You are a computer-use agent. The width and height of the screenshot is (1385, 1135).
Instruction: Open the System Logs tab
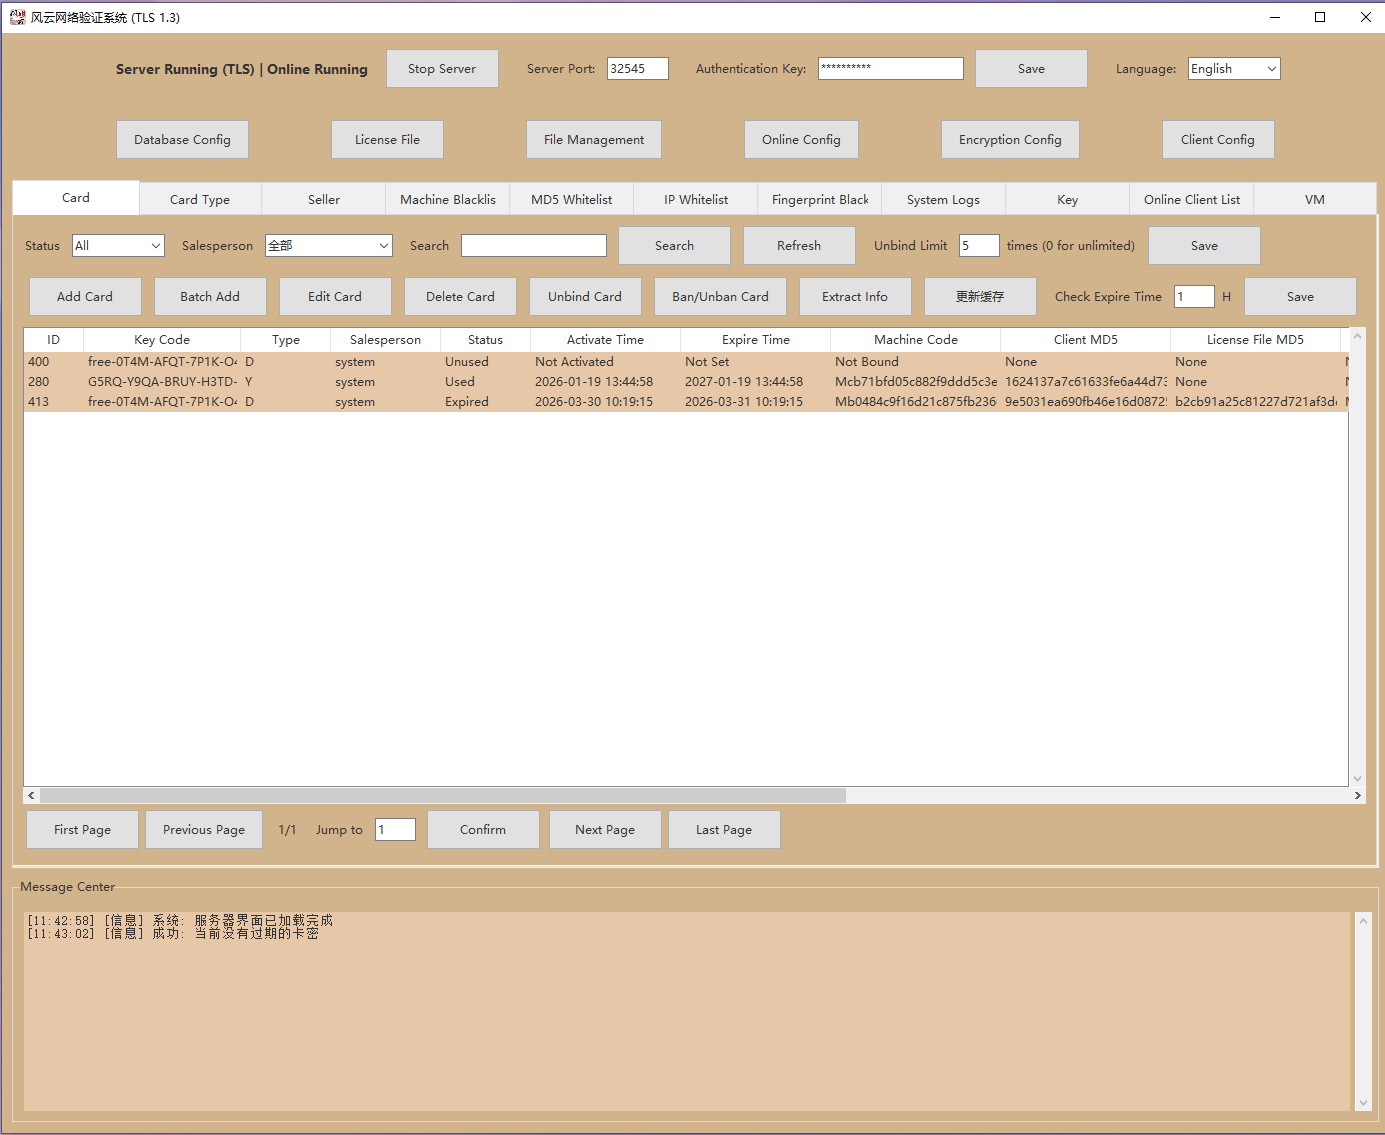coord(942,200)
